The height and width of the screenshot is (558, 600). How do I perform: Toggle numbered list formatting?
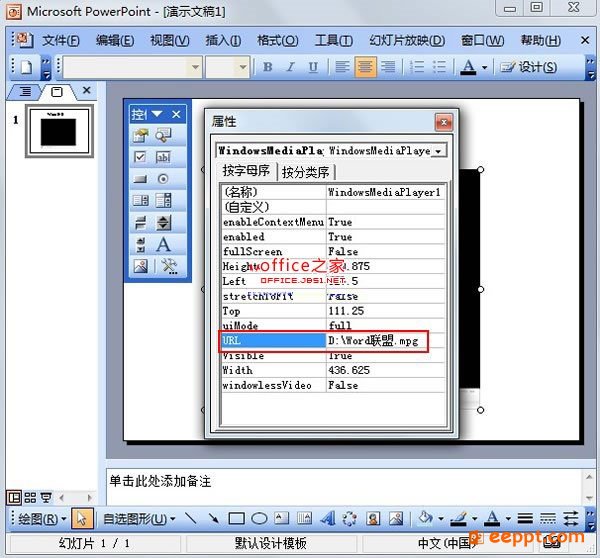point(417,67)
